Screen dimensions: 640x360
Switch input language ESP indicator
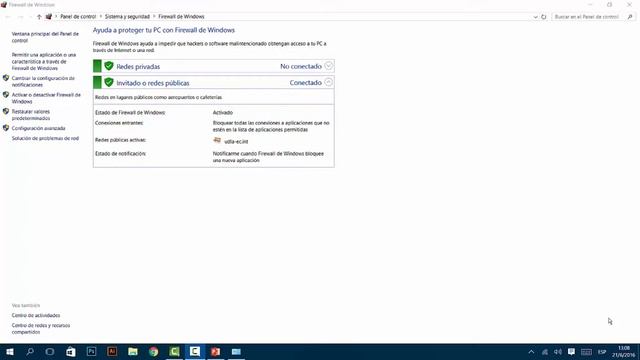pyautogui.click(x=602, y=352)
